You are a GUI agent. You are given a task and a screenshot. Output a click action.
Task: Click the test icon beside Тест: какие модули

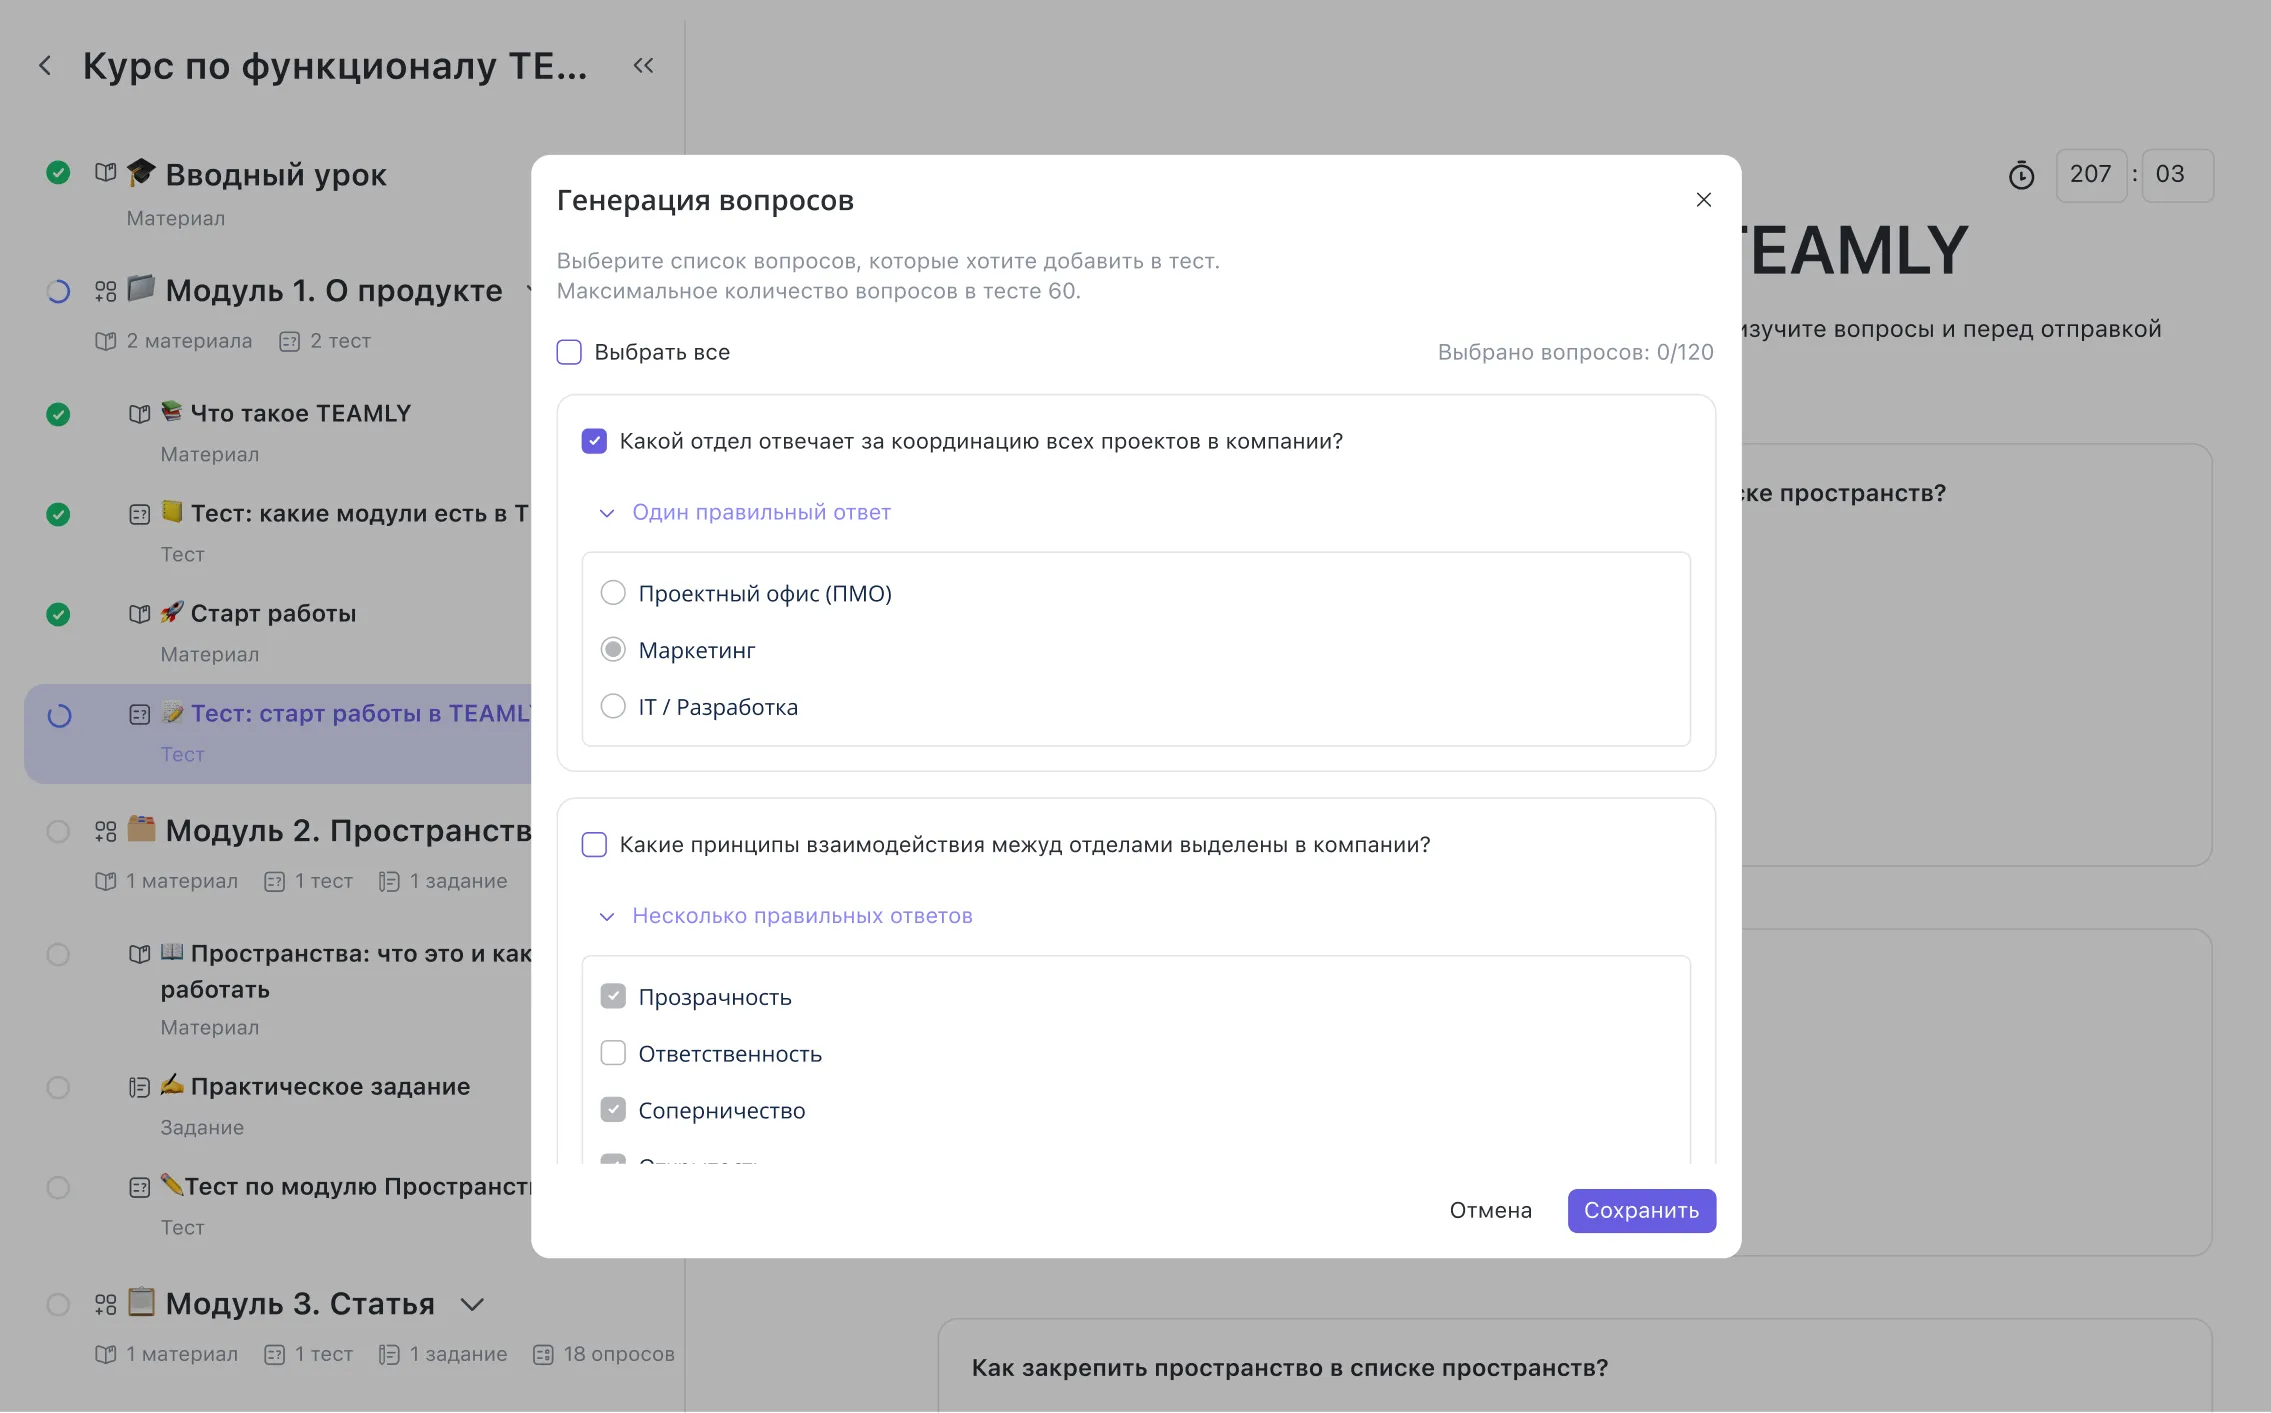(139, 514)
